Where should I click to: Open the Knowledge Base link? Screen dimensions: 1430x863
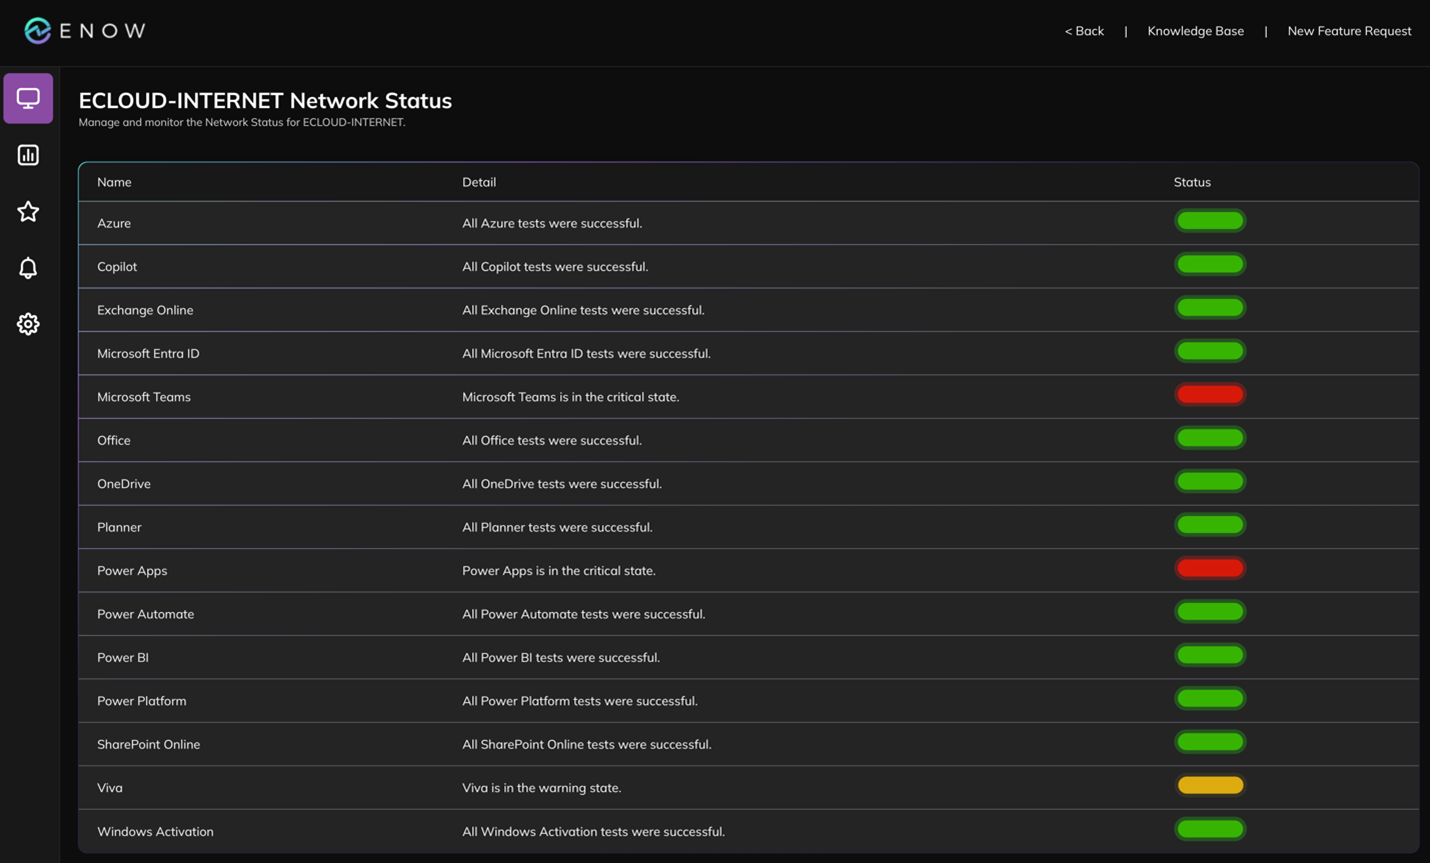(1195, 31)
